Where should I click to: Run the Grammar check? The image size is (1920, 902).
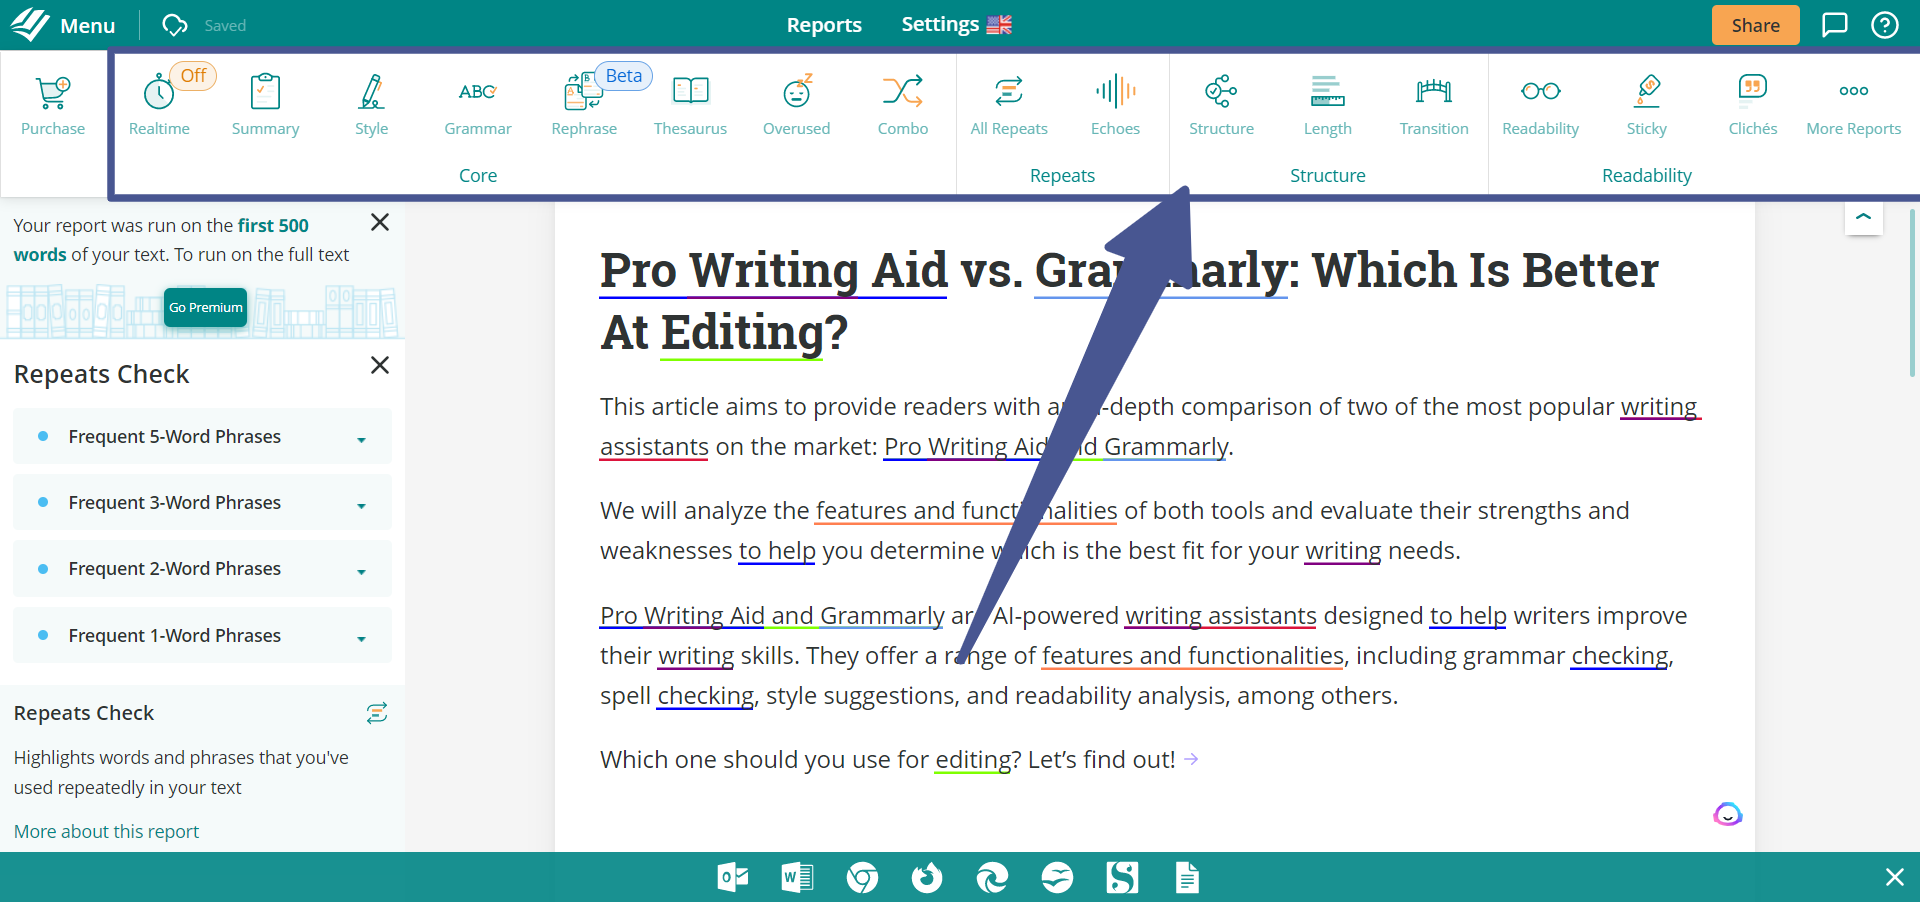click(x=478, y=104)
